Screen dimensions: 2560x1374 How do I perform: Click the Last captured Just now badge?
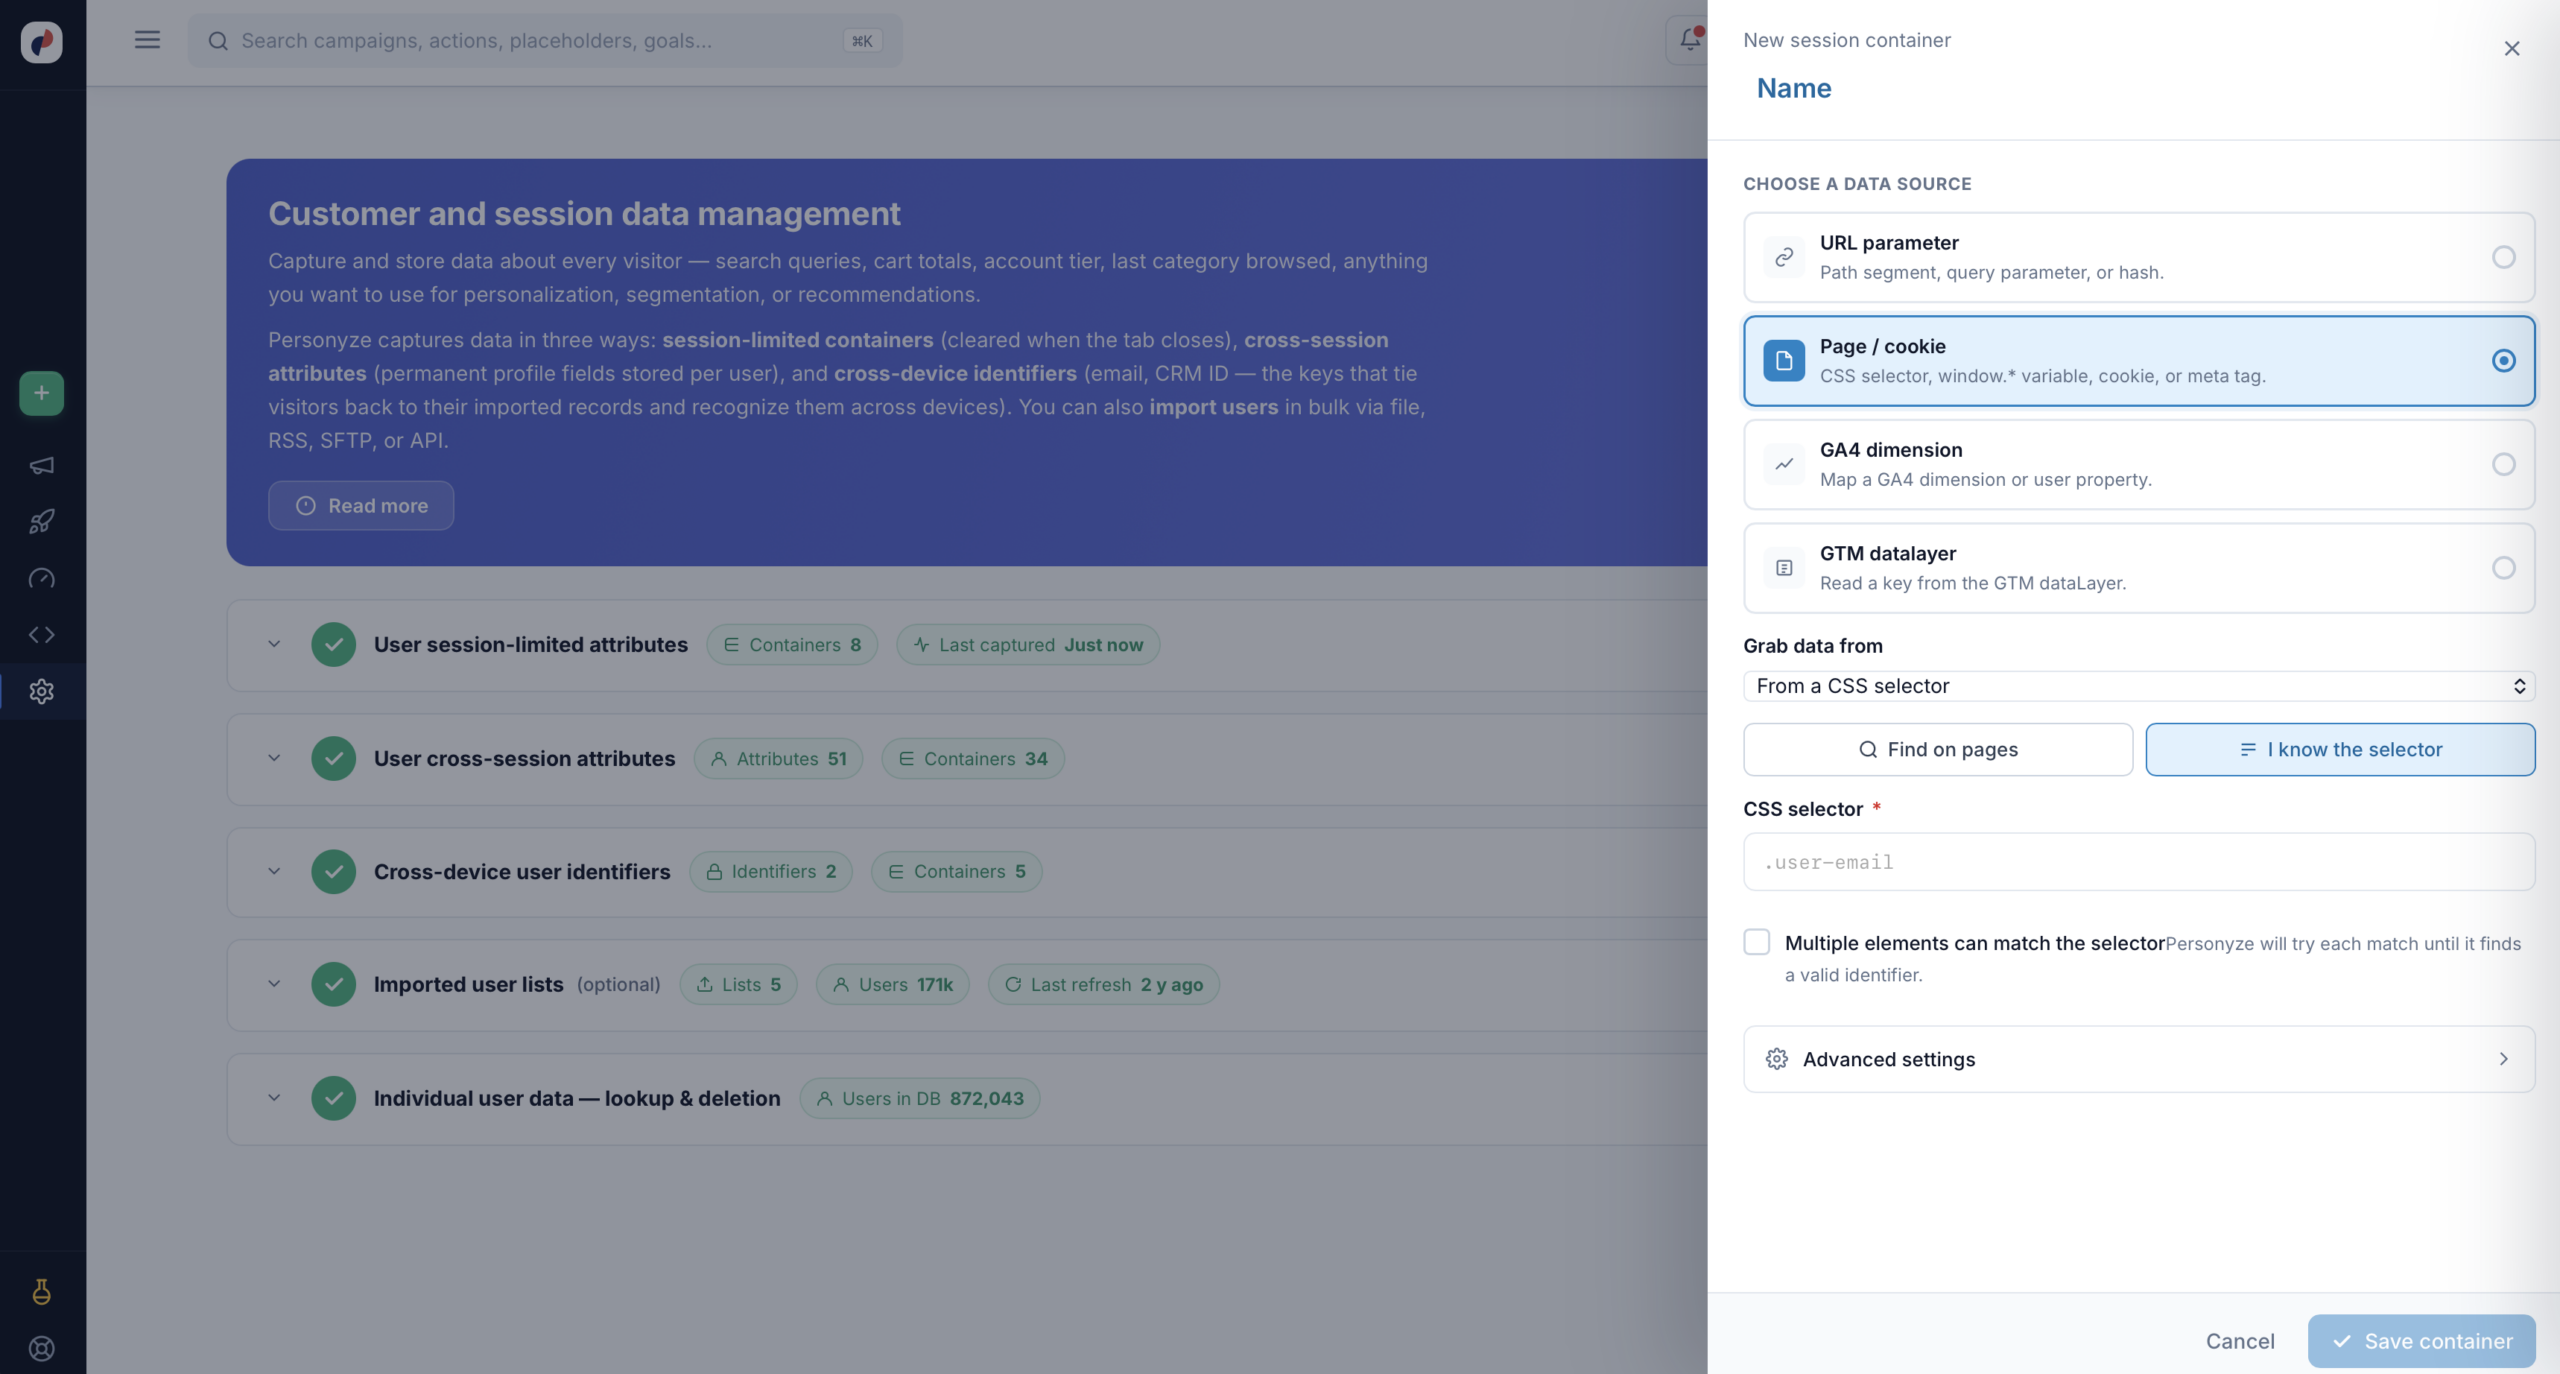click(1028, 645)
